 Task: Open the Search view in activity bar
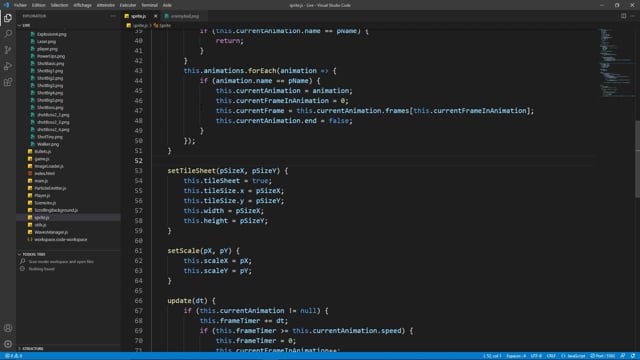8,34
